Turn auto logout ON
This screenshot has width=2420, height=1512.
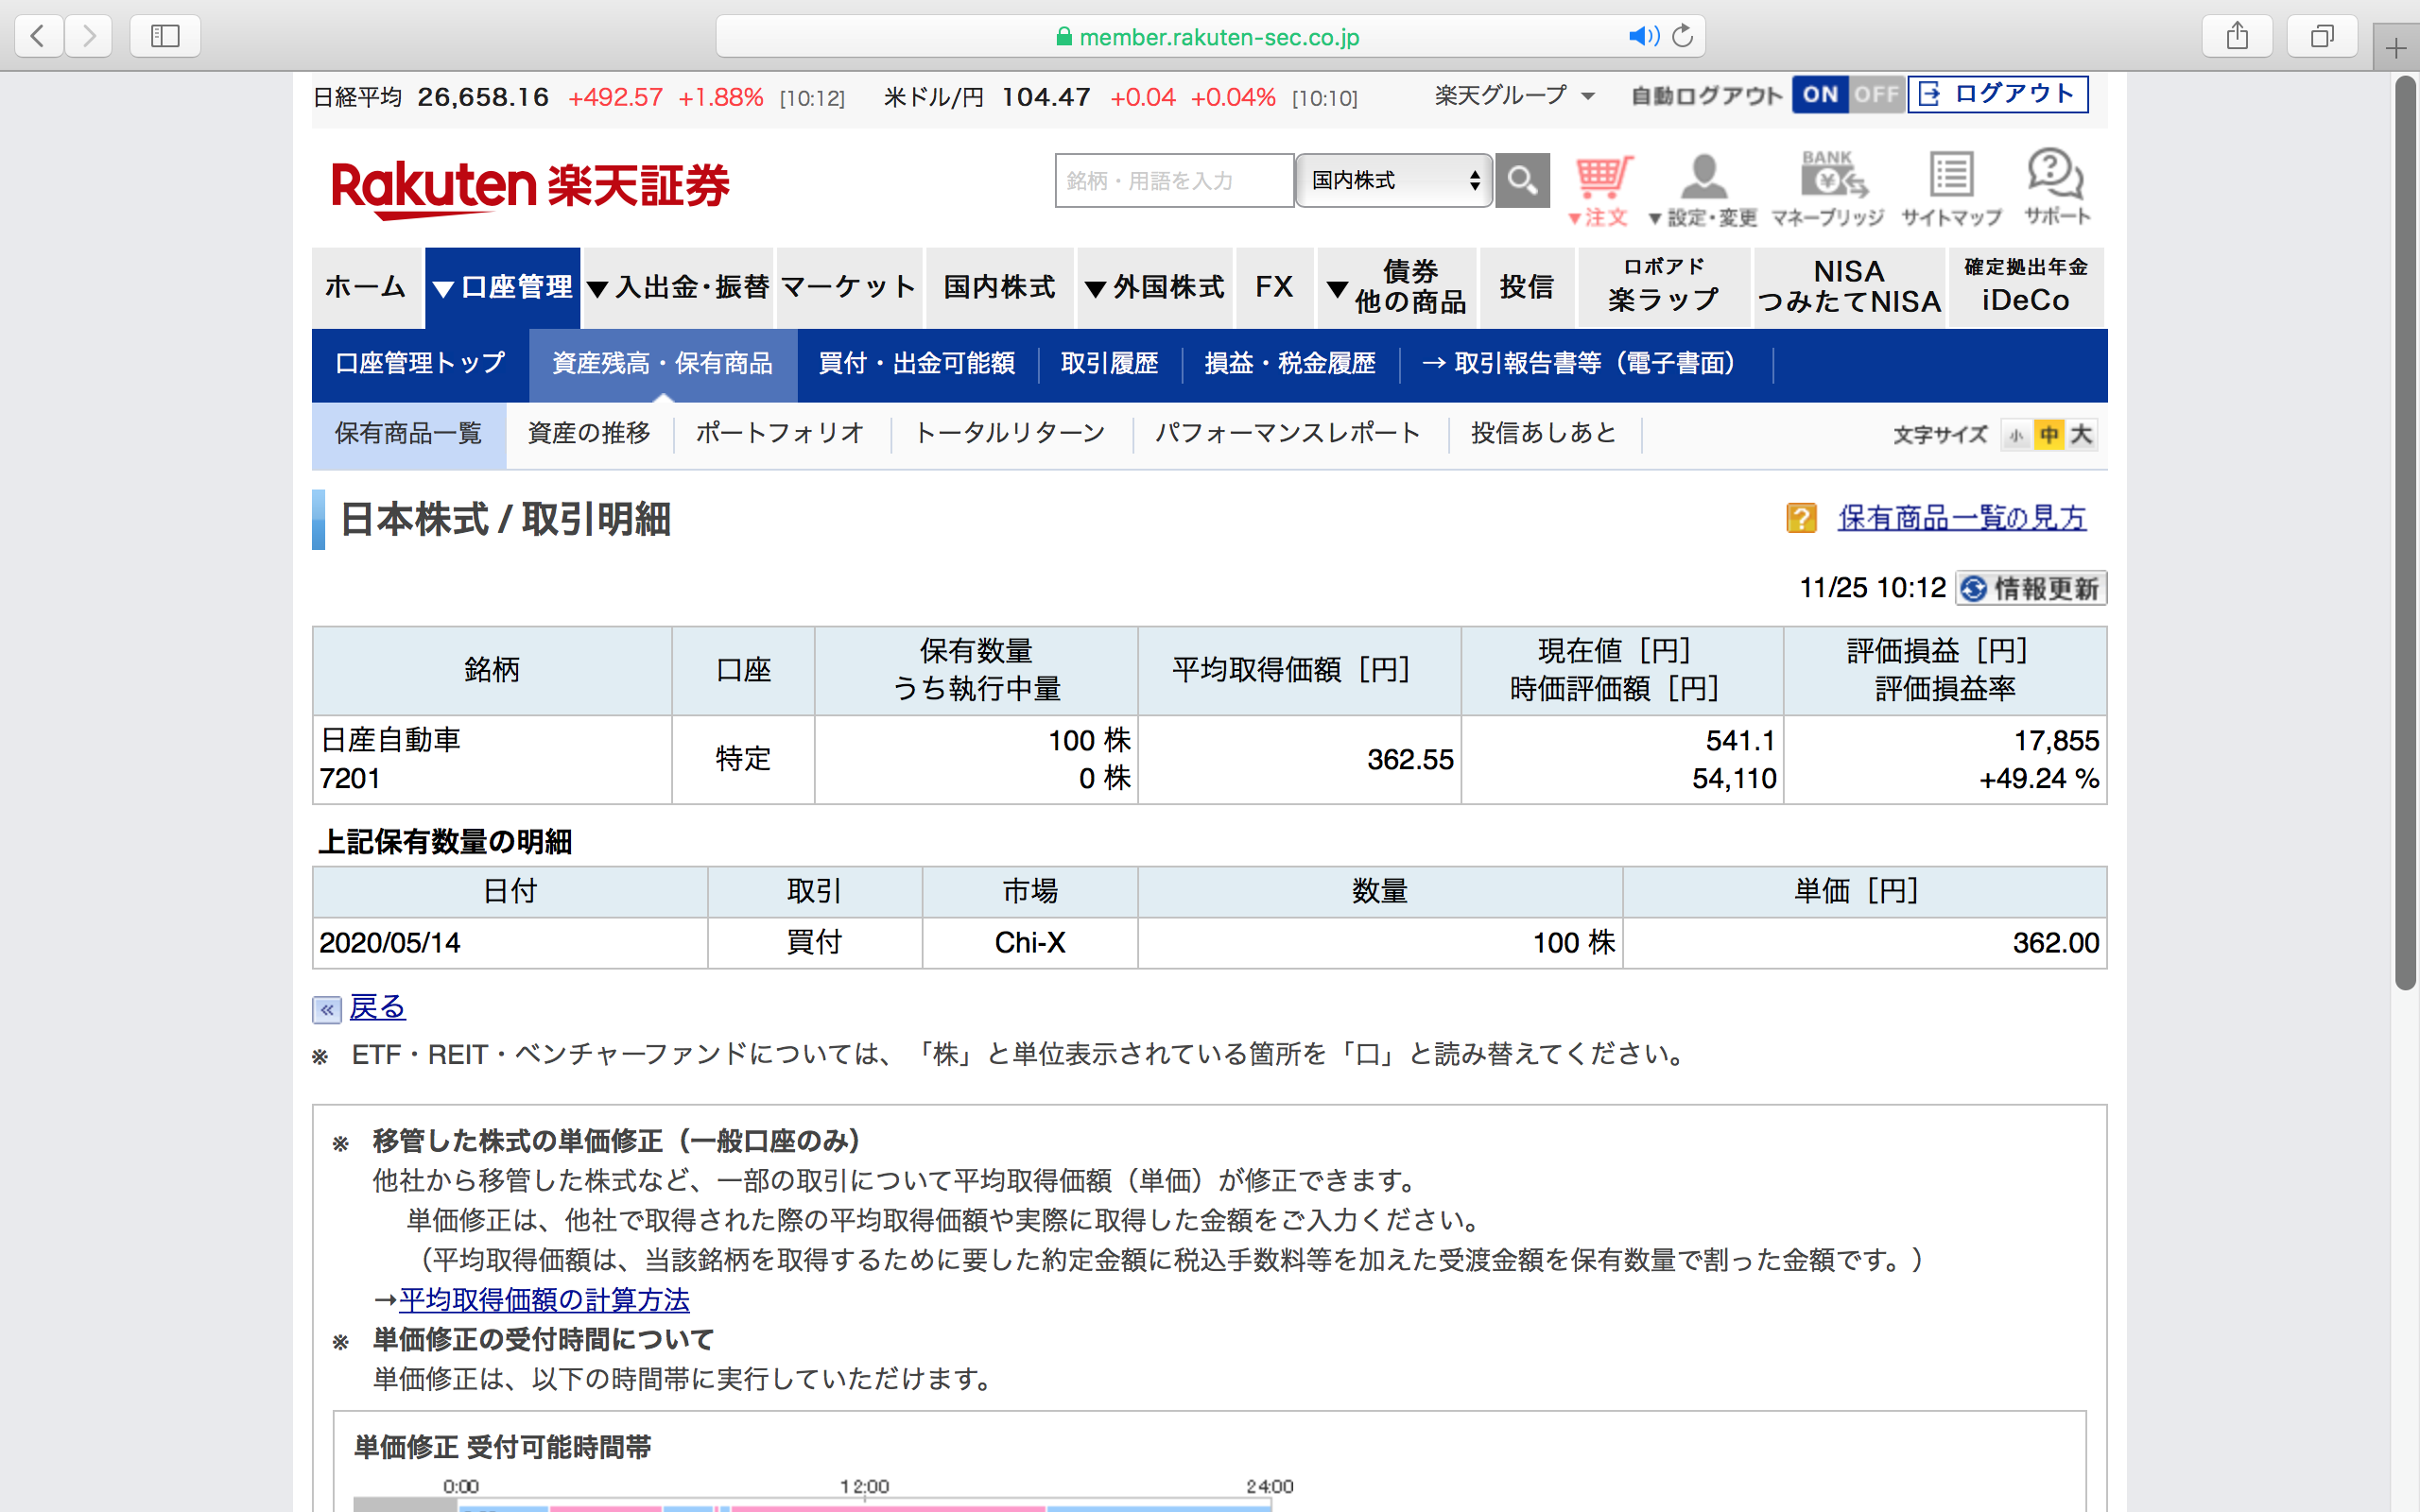coord(1820,95)
